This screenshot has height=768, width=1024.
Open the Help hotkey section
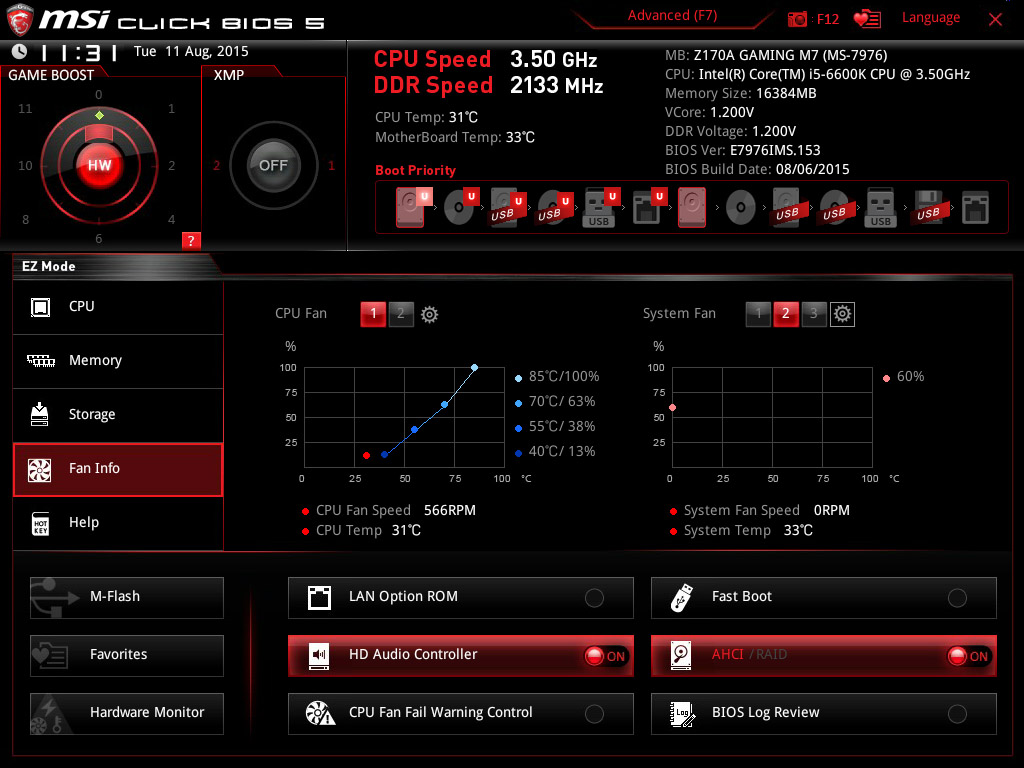click(118, 523)
